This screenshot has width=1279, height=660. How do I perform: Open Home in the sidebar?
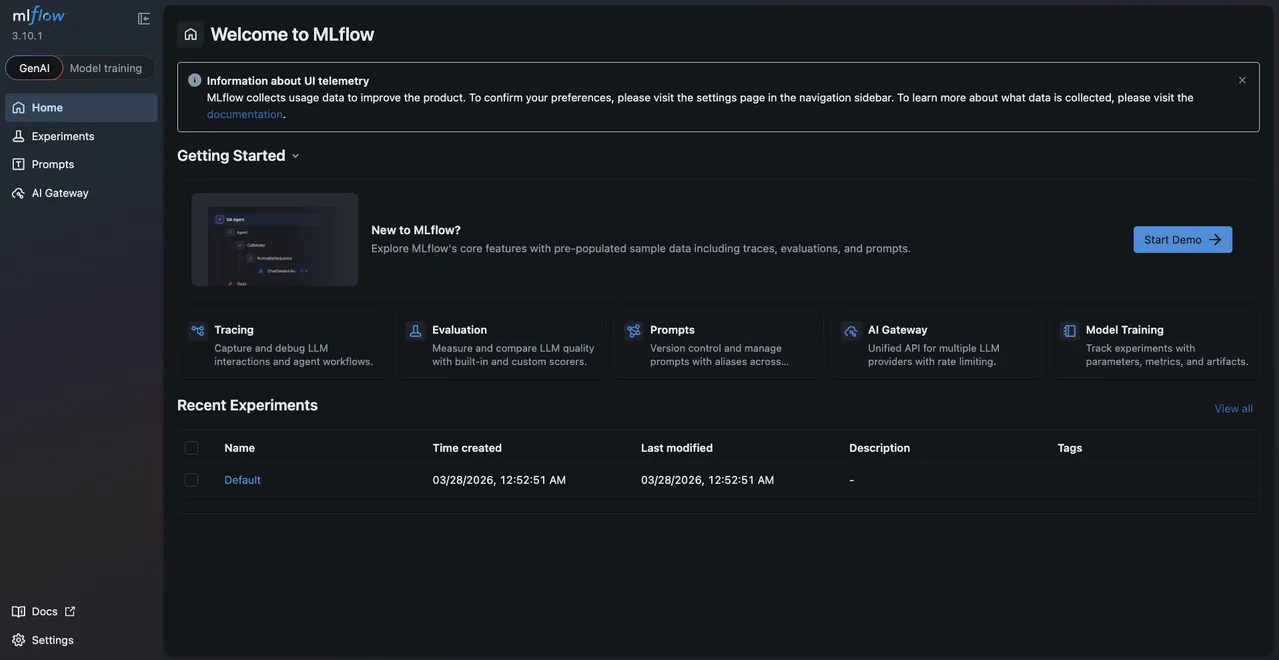(x=82, y=108)
